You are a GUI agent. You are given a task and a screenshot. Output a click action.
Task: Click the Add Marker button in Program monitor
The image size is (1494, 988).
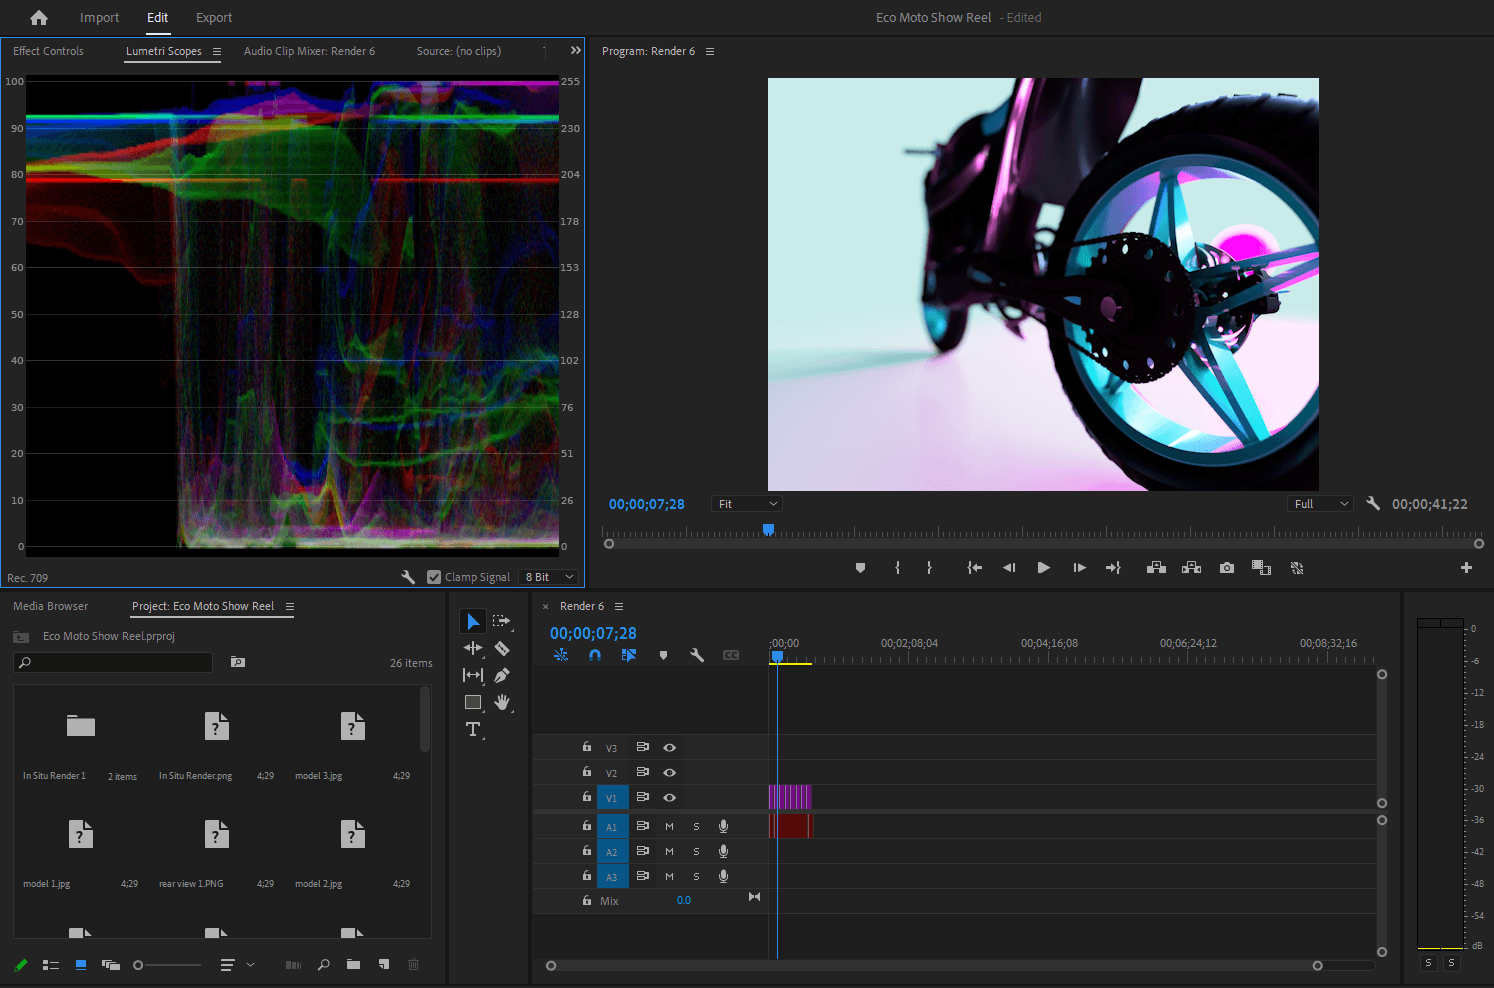tap(860, 568)
